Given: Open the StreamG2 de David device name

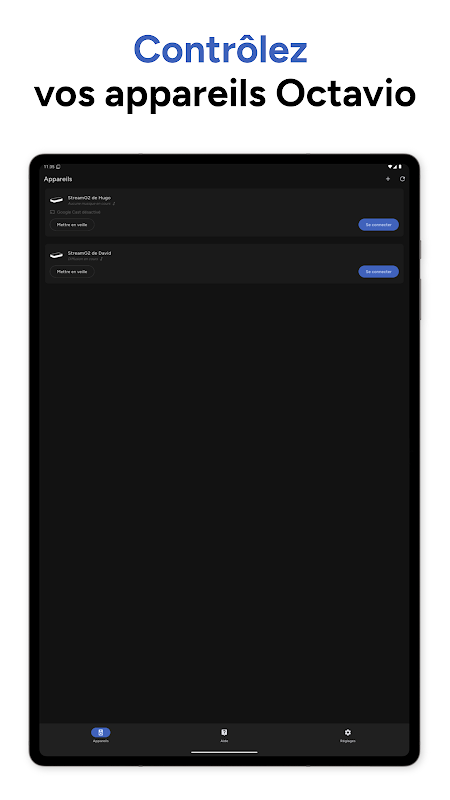Looking at the screenshot, I should [89, 253].
